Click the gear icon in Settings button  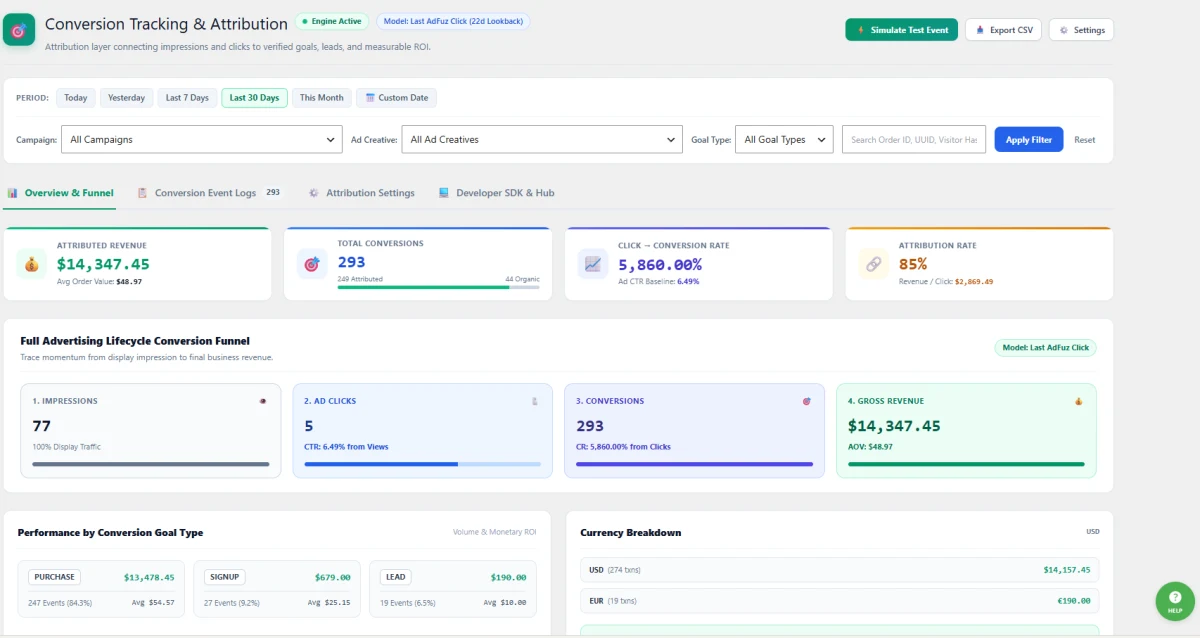[x=1064, y=30]
